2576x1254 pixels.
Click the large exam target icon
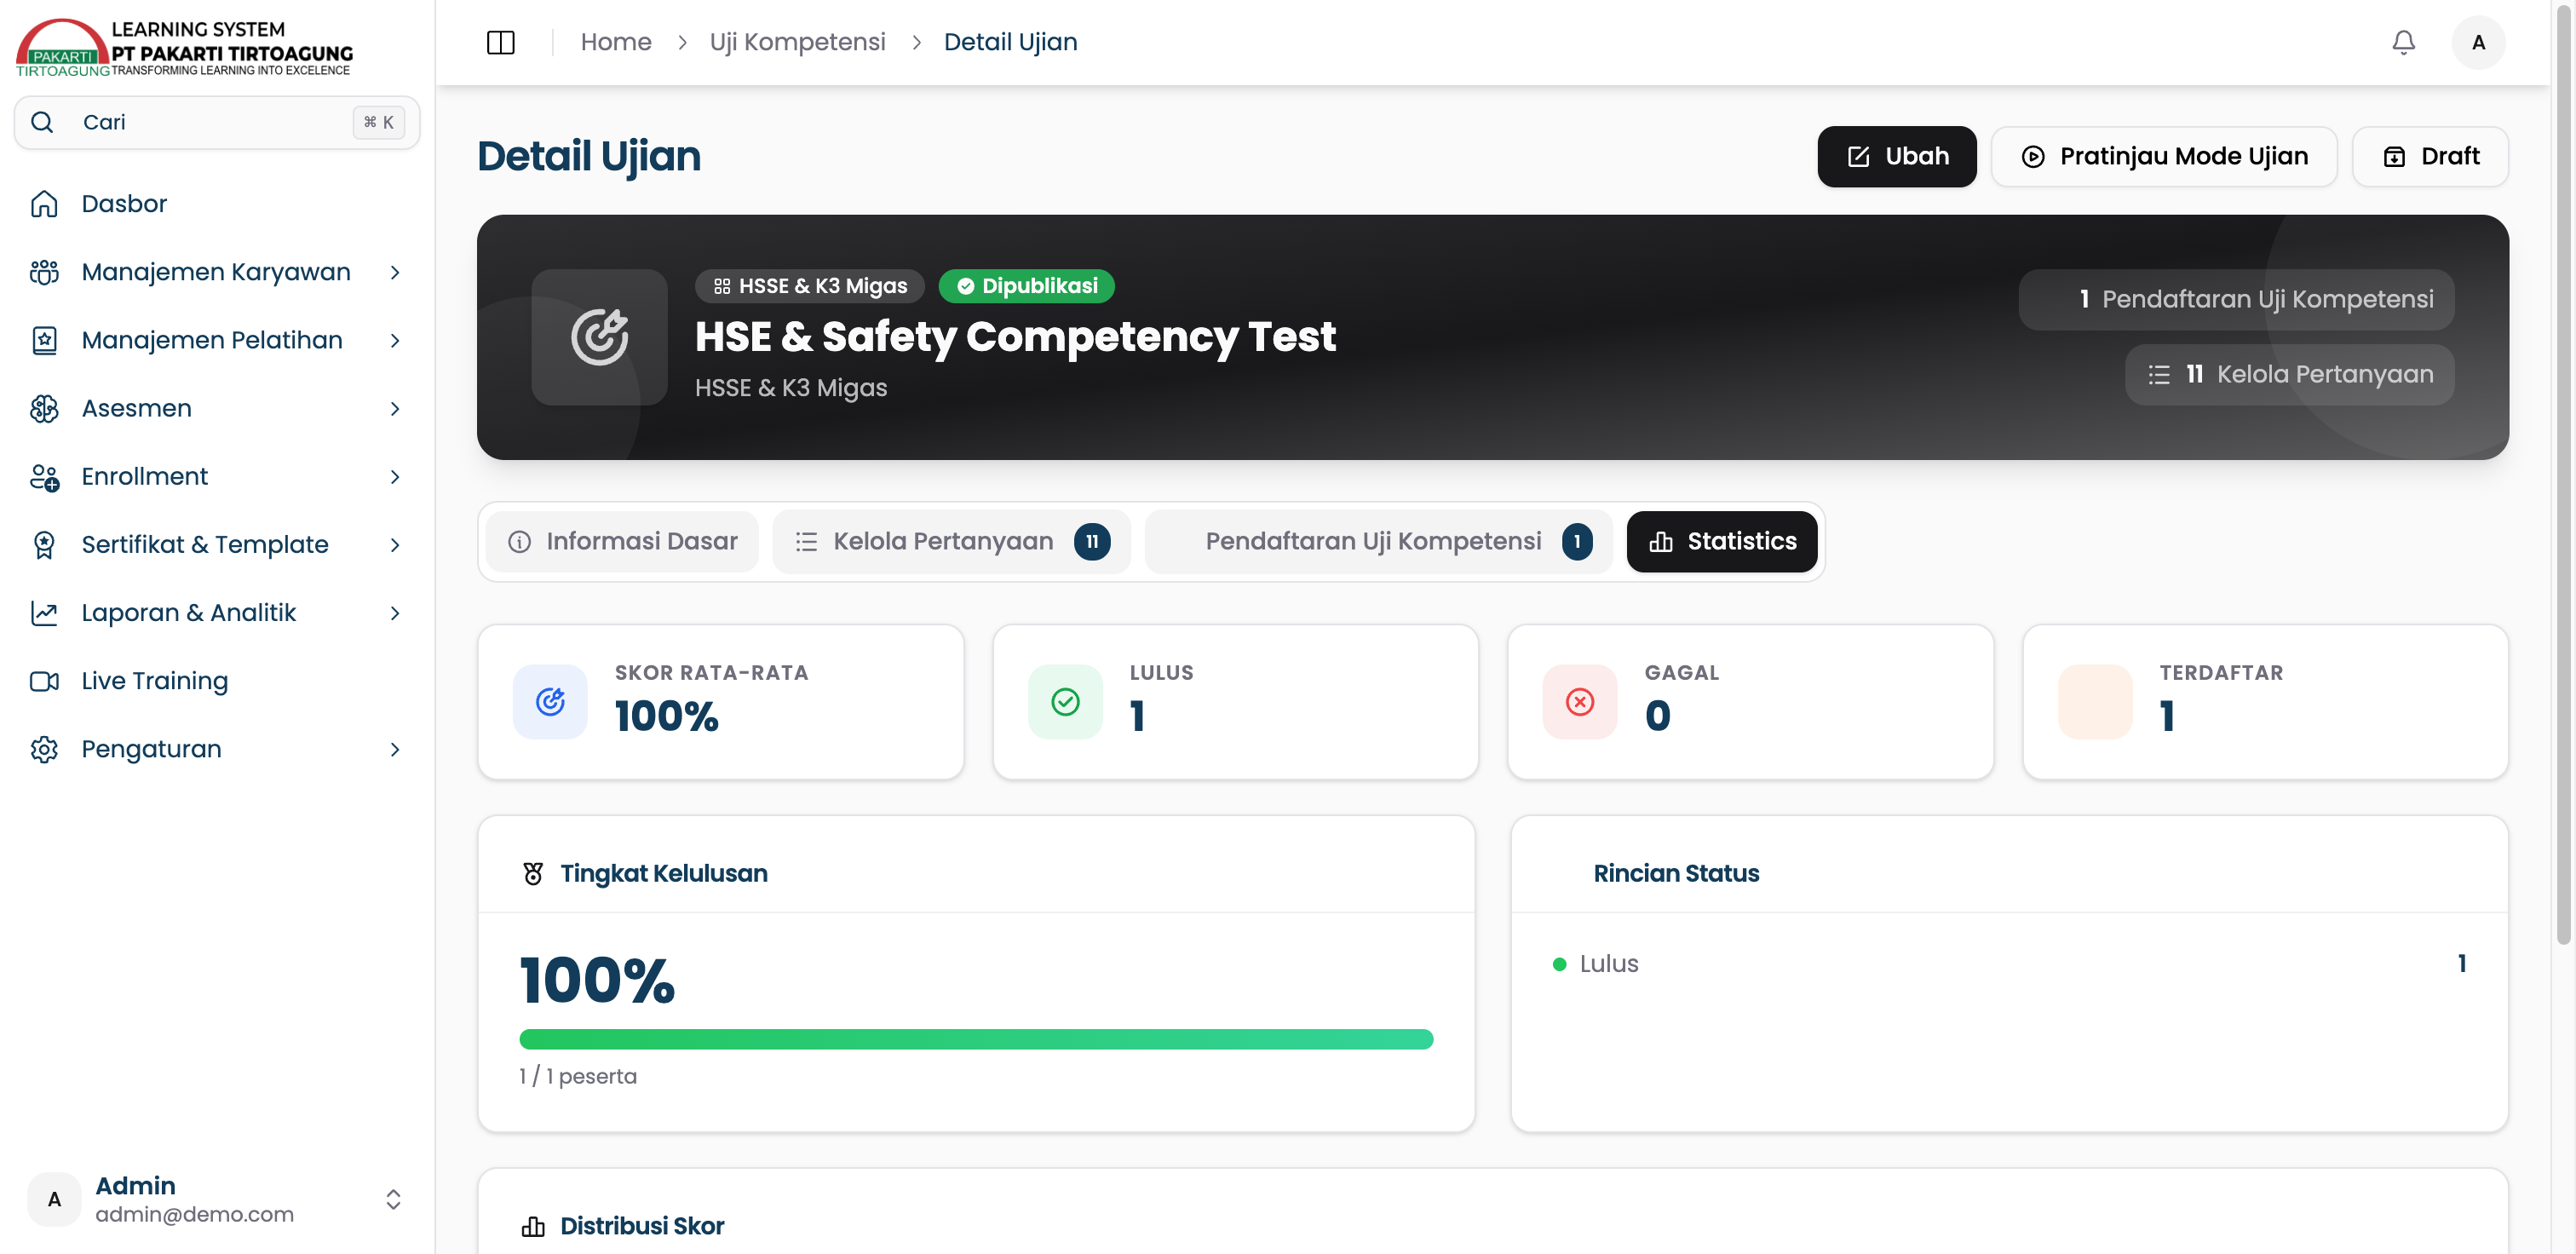click(x=599, y=337)
